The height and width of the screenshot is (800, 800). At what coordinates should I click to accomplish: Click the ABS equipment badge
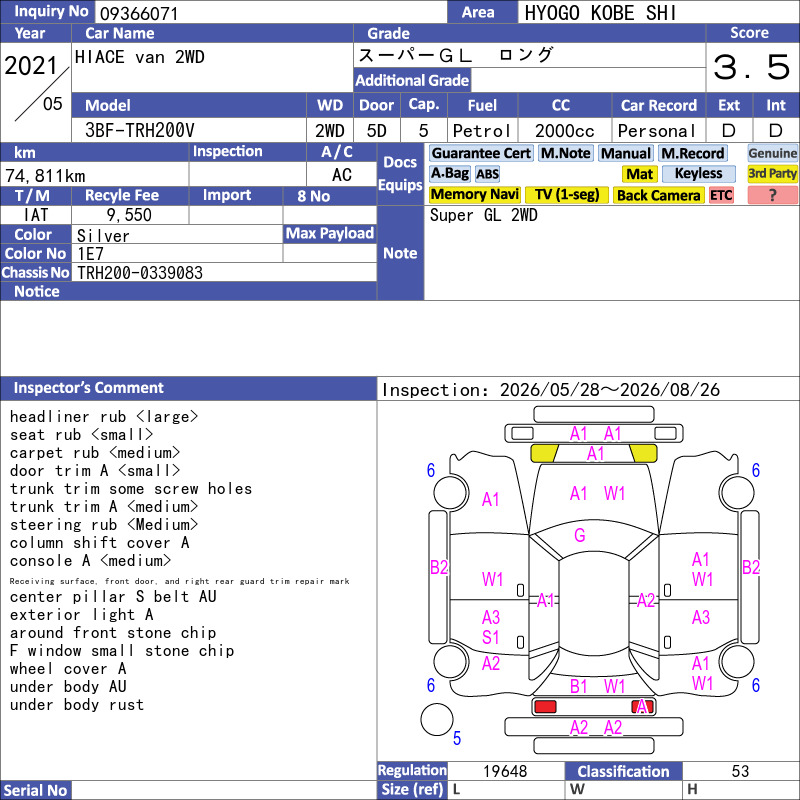tap(487, 174)
